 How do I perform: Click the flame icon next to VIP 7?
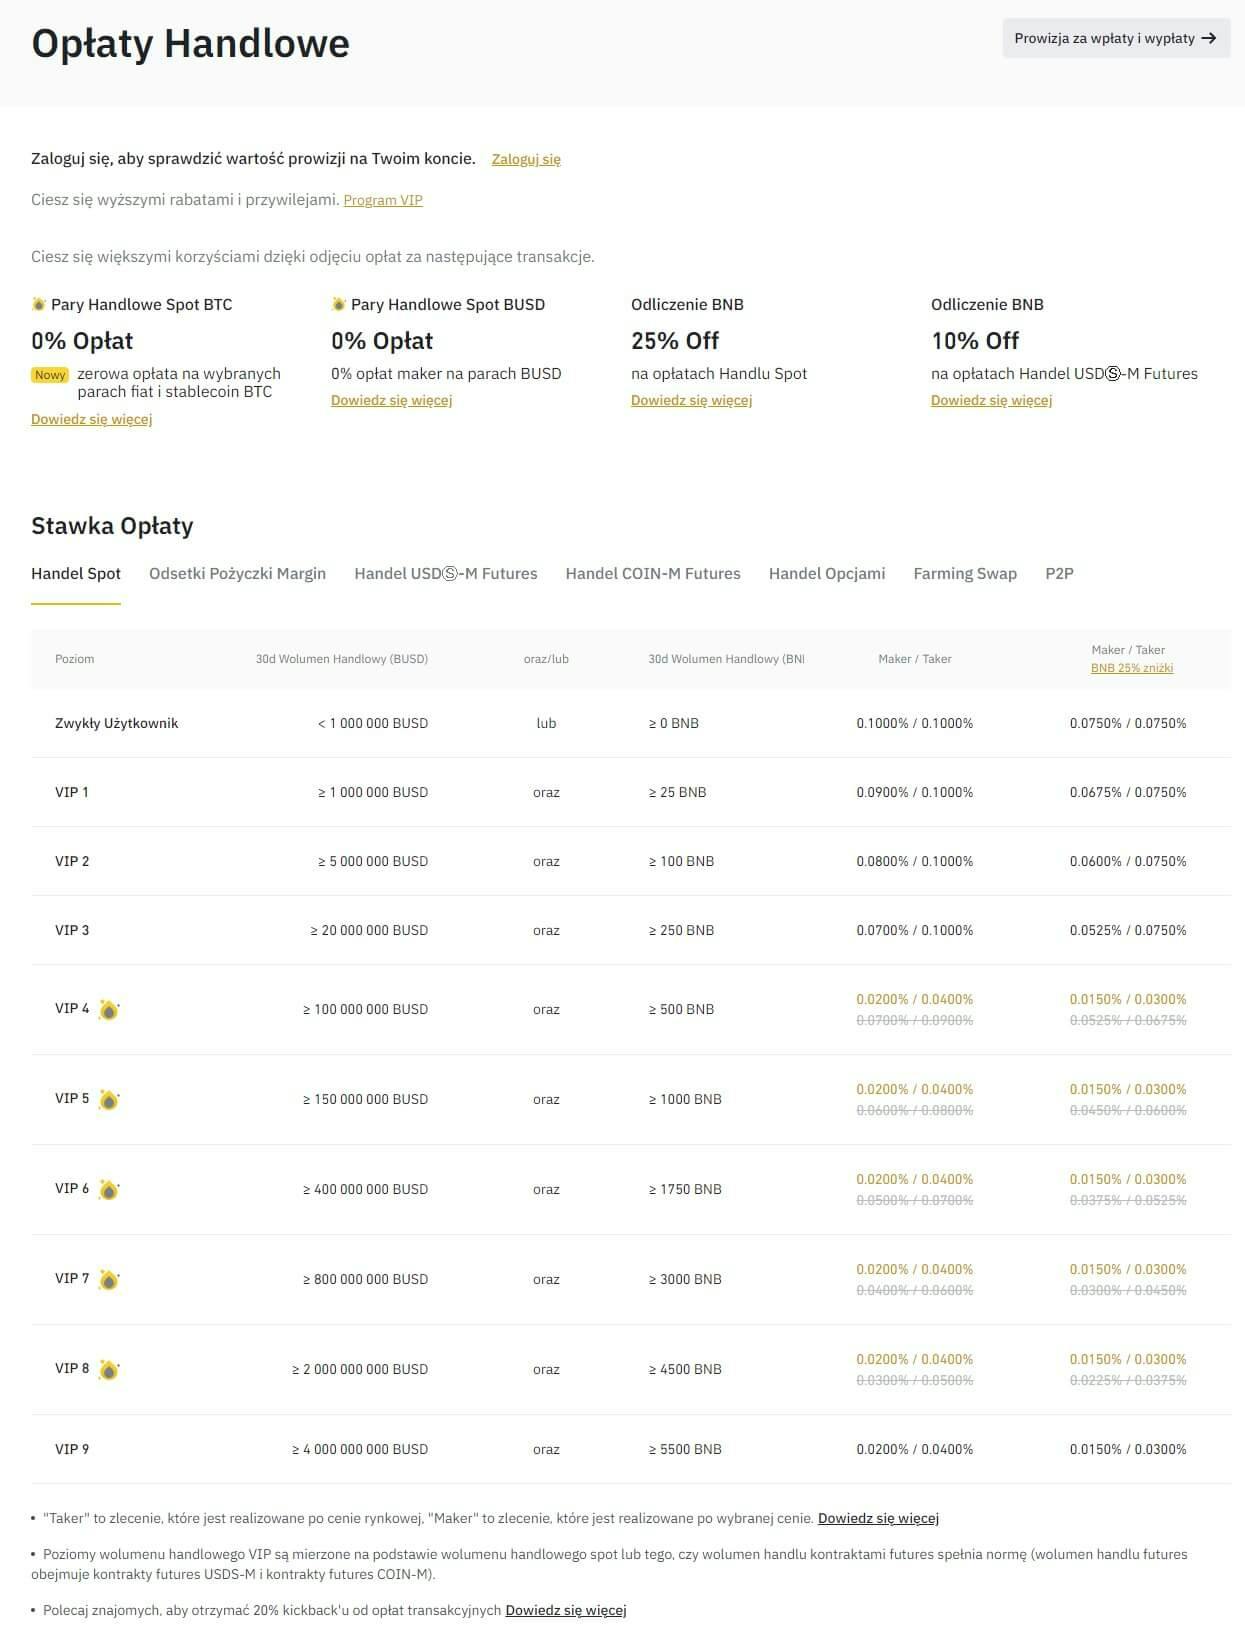pos(109,1280)
